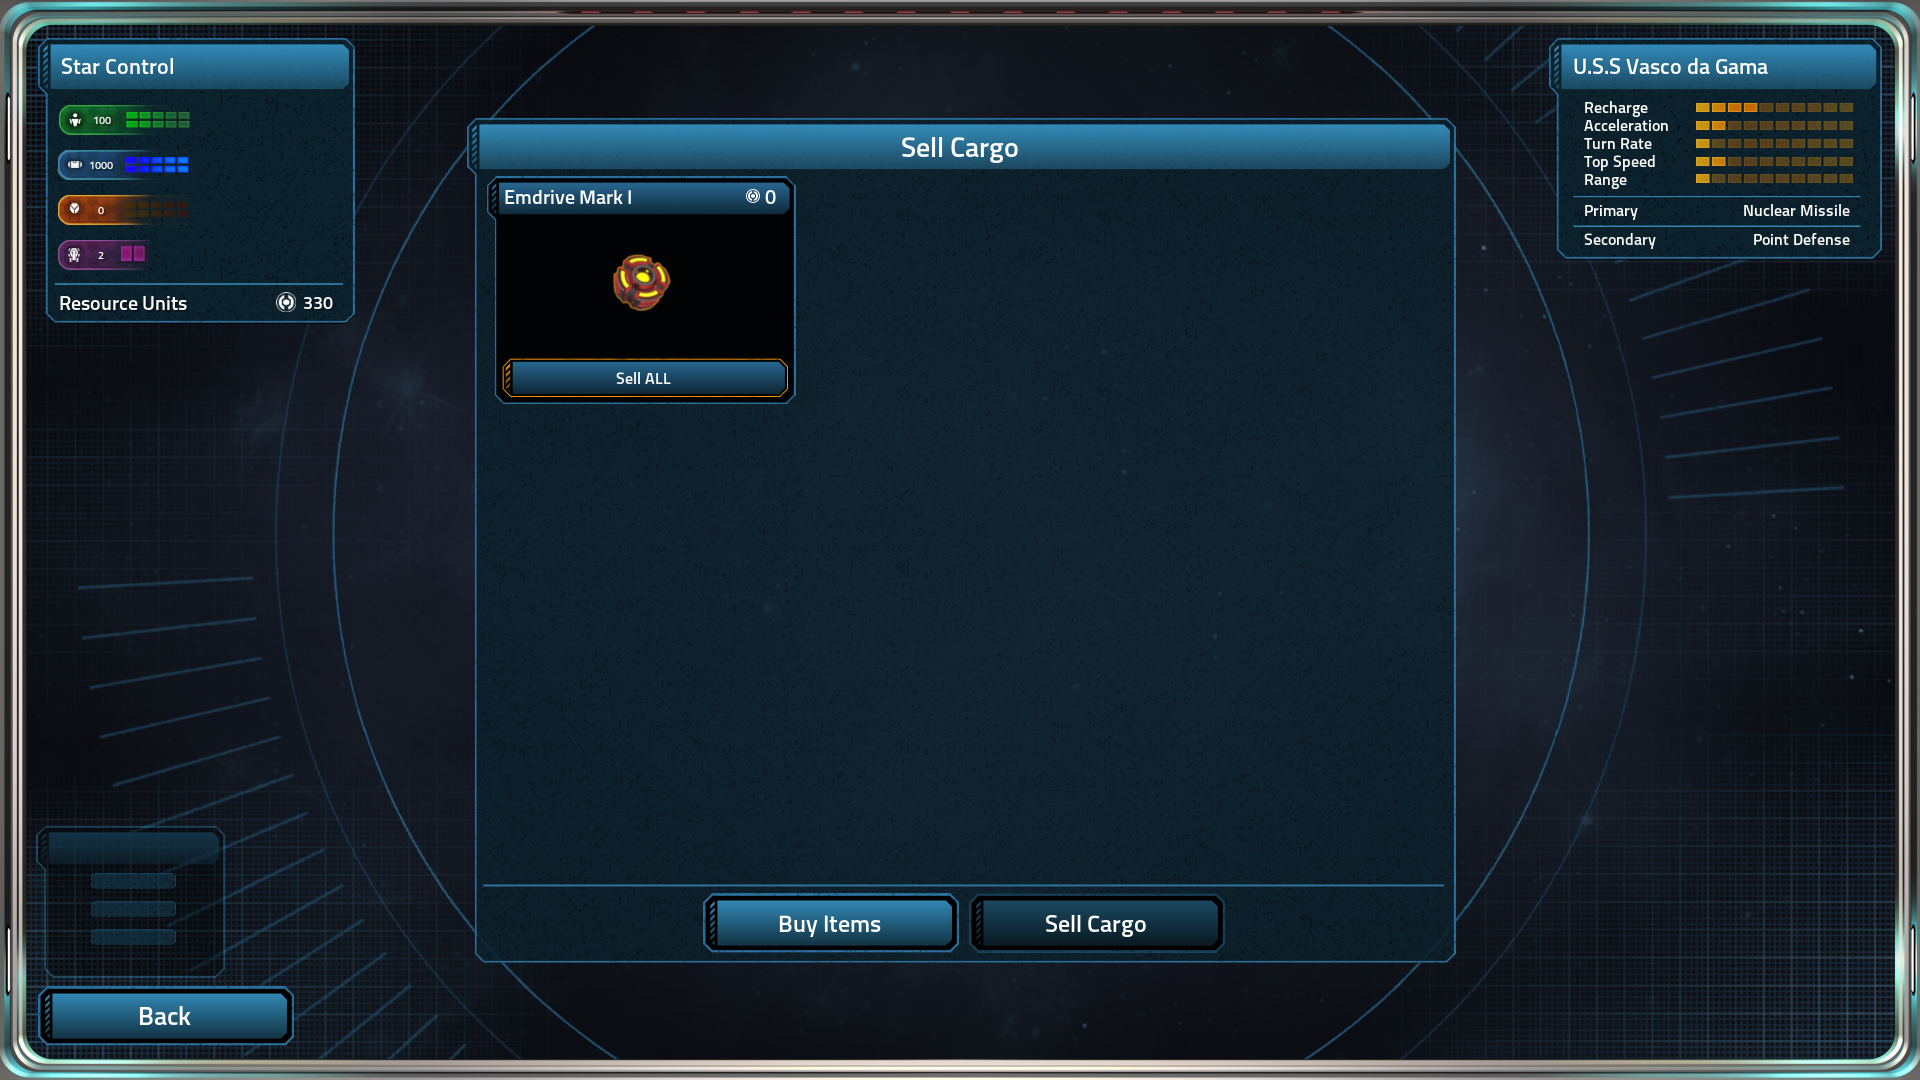This screenshot has height=1080, width=1920.
Task: Click the purple lander icon showing 2
Action: pyautogui.click(x=74, y=255)
